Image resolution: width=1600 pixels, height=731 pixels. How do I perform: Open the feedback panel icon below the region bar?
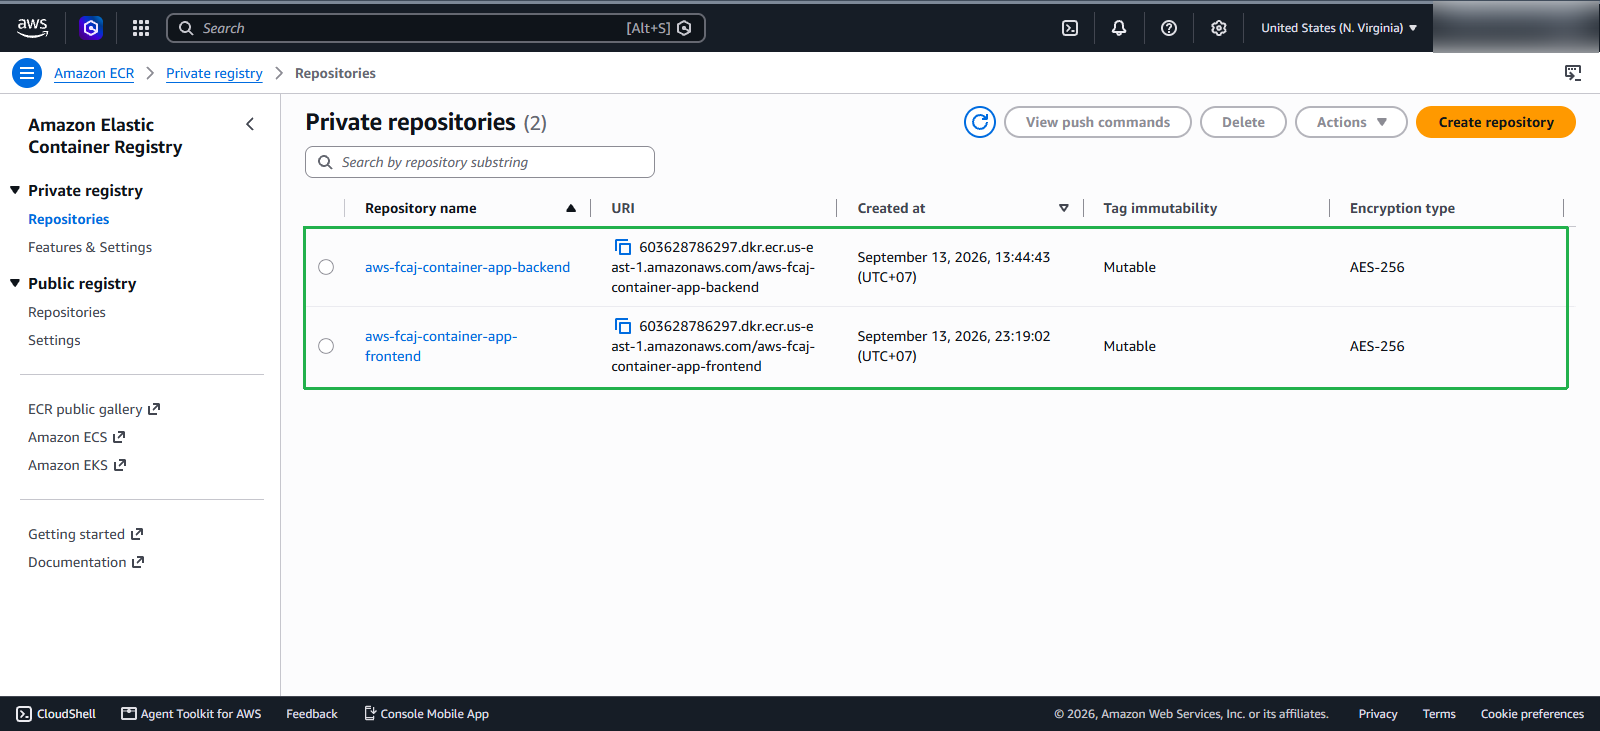[x=1573, y=73]
